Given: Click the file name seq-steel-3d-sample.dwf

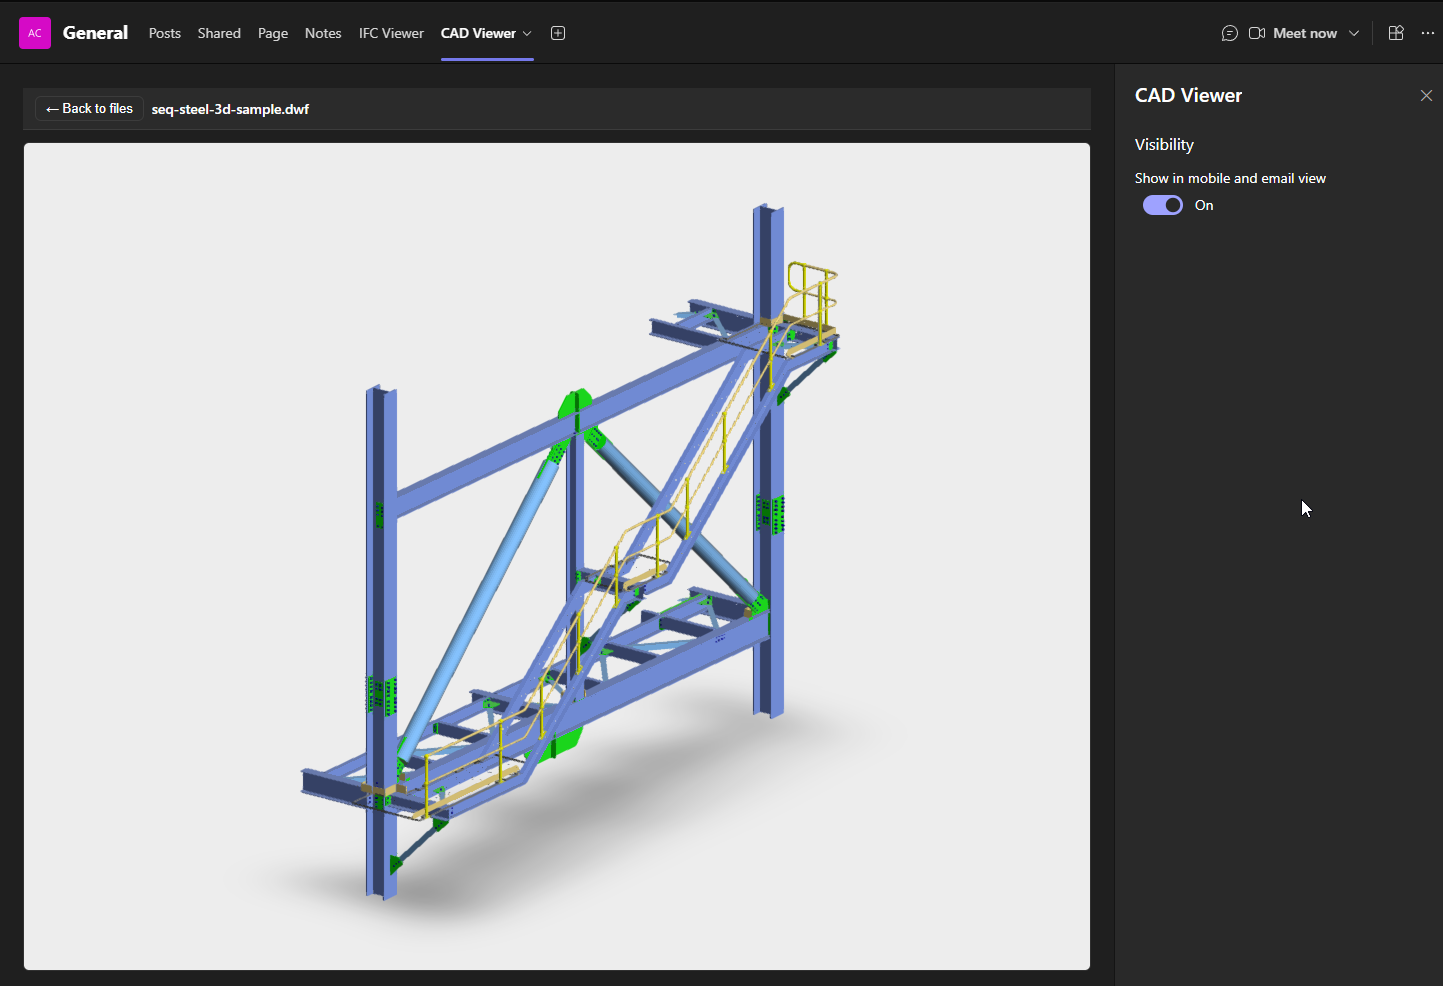Looking at the screenshot, I should point(230,109).
